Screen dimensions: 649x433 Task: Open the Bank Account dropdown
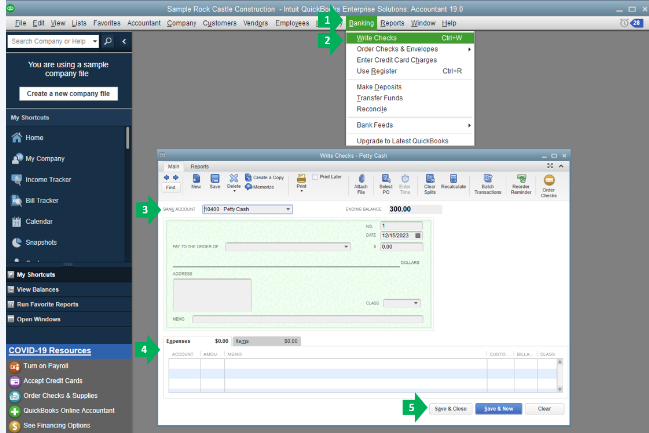coord(288,209)
